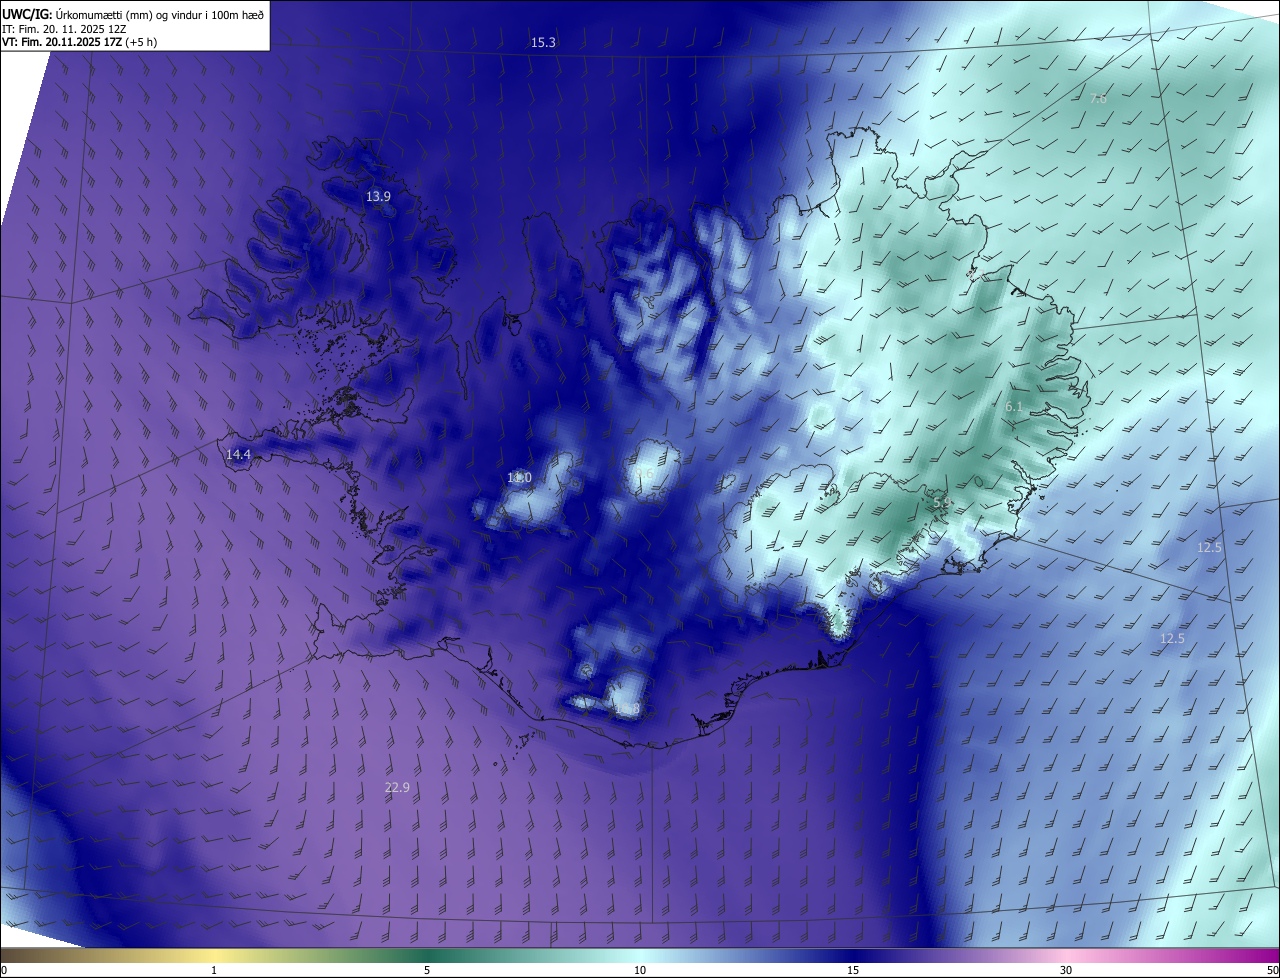Screen dimensions: 1280x978
Task: Click the legend tick label 15
Action: point(853,970)
